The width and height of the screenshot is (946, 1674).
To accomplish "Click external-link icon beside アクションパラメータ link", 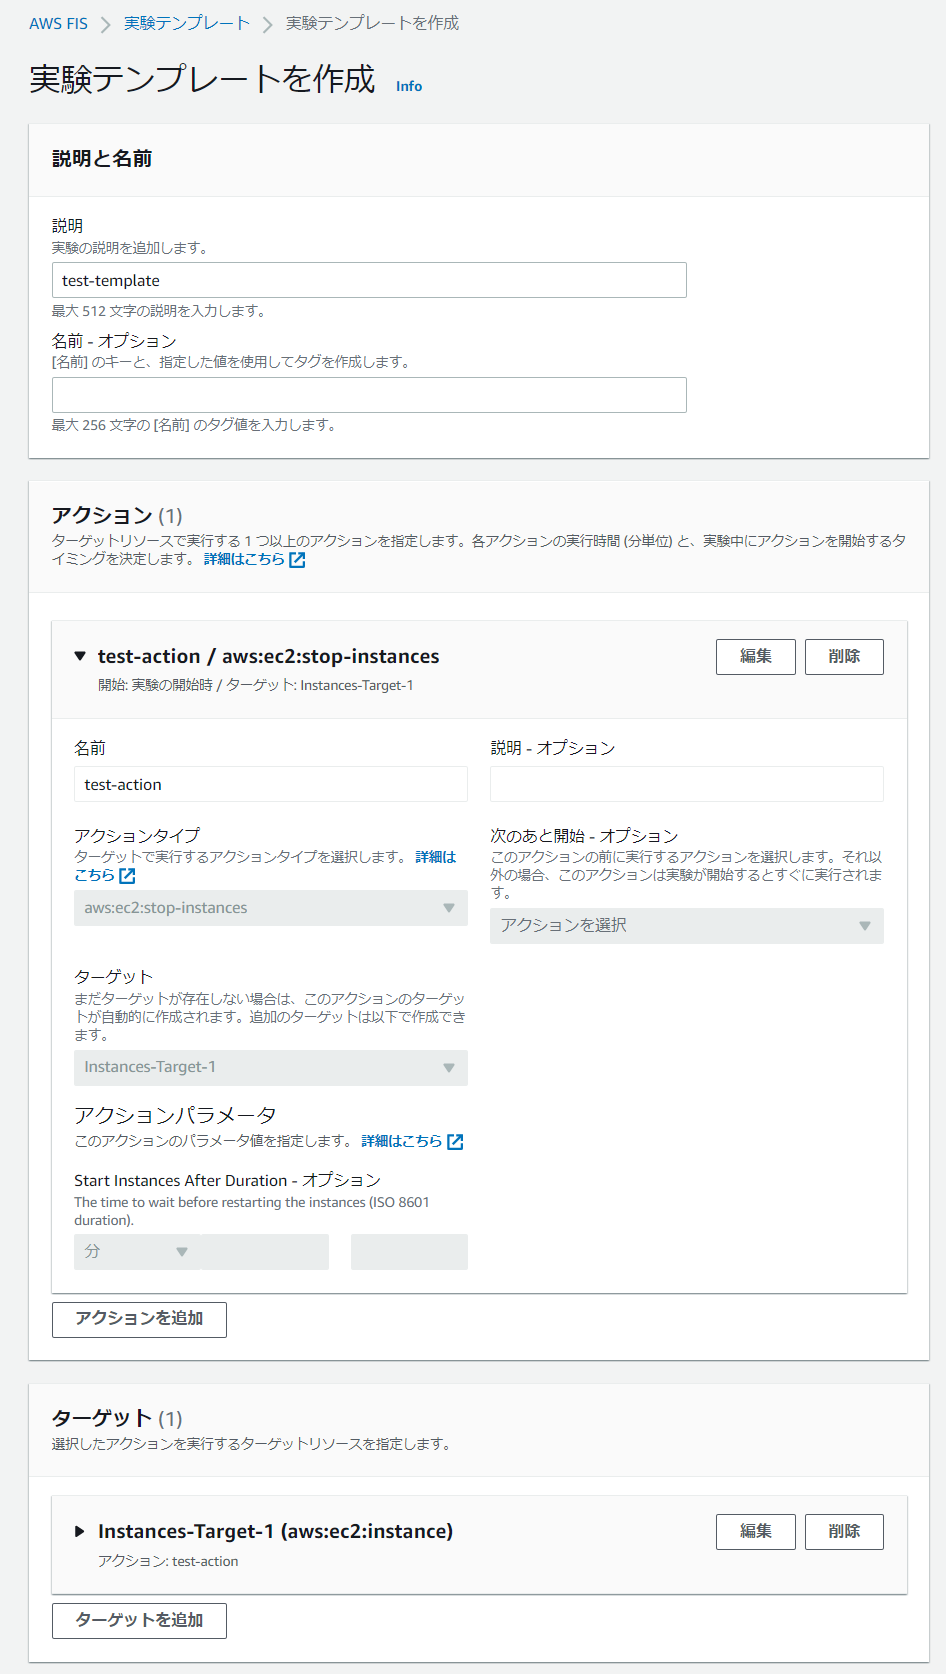I will tap(455, 1142).
